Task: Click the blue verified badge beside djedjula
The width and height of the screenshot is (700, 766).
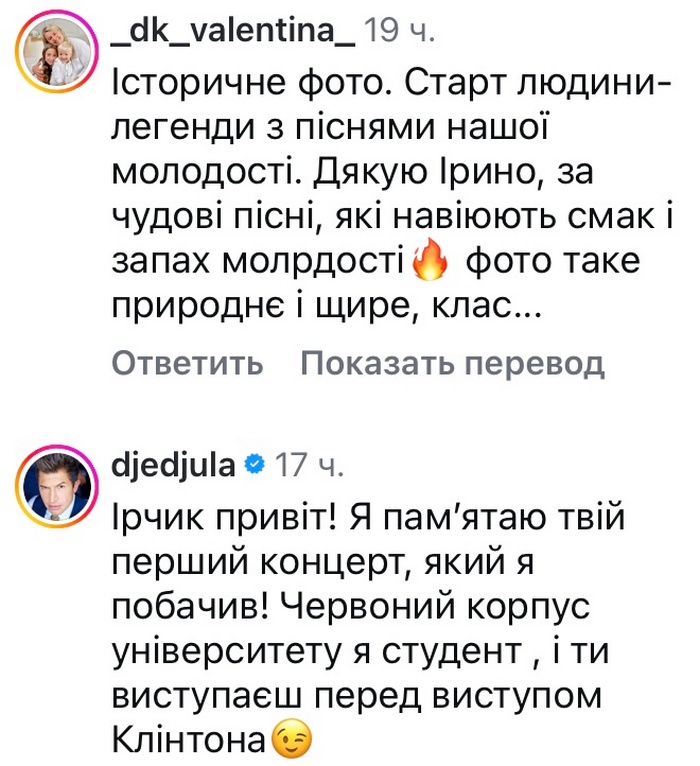Action: click(255, 464)
